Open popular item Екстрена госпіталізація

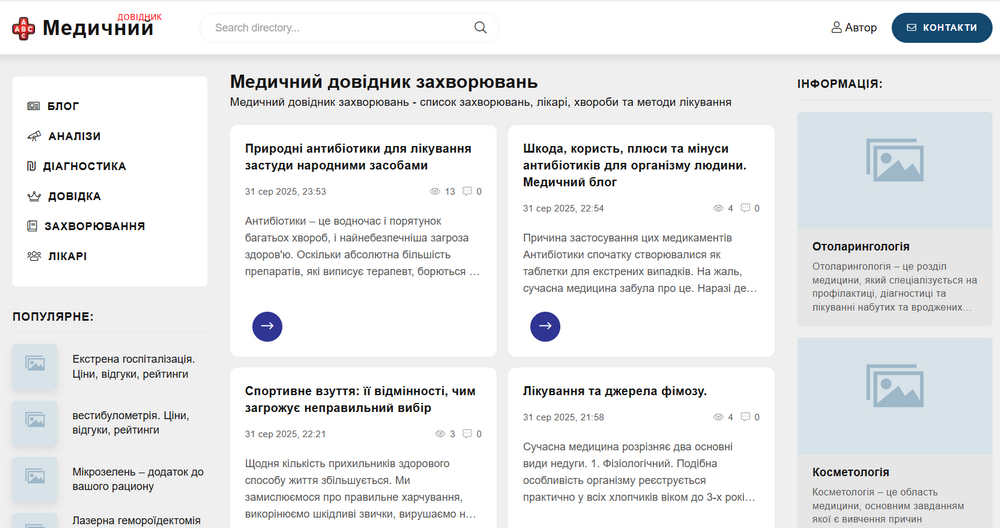(133, 367)
